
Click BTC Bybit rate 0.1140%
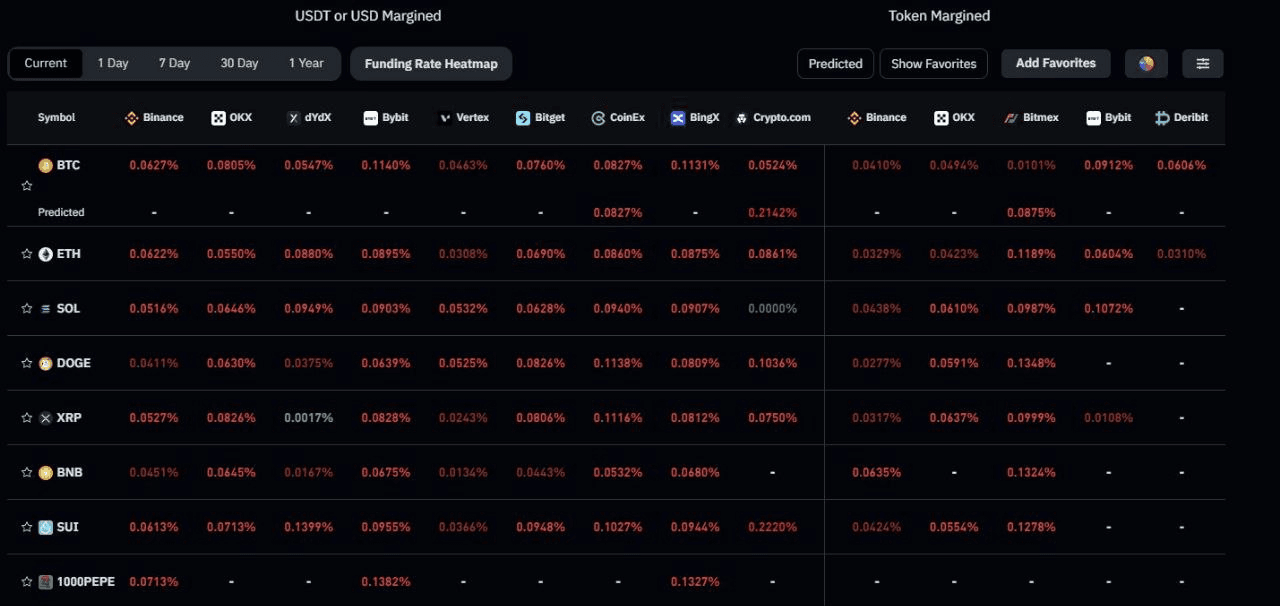click(386, 165)
